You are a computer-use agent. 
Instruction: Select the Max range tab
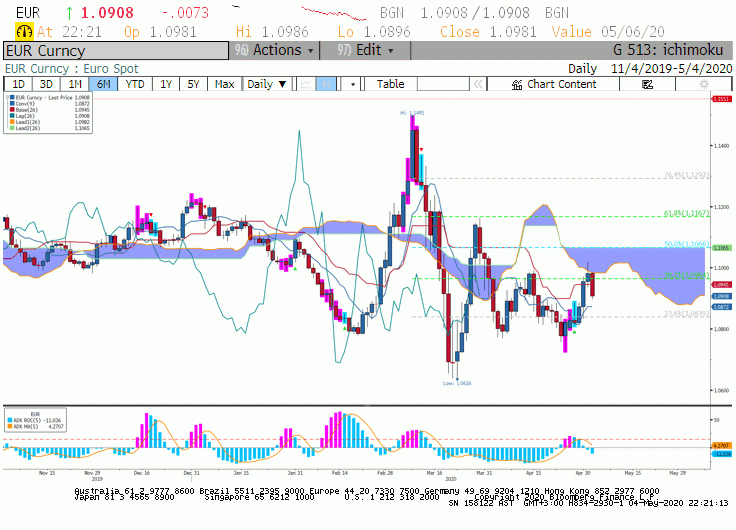[x=224, y=84]
